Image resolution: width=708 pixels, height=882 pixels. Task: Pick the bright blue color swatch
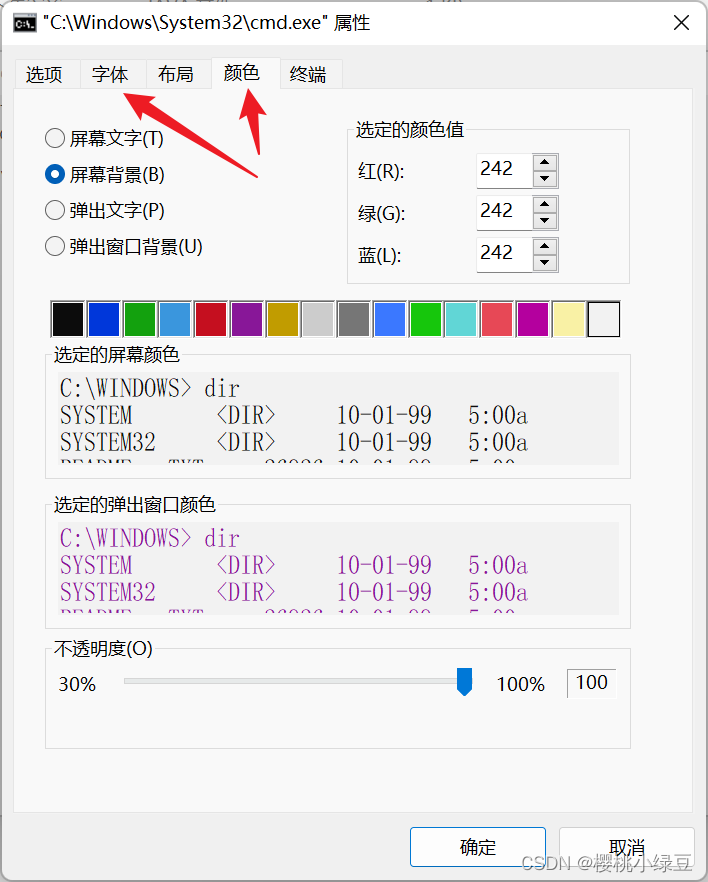coord(390,319)
